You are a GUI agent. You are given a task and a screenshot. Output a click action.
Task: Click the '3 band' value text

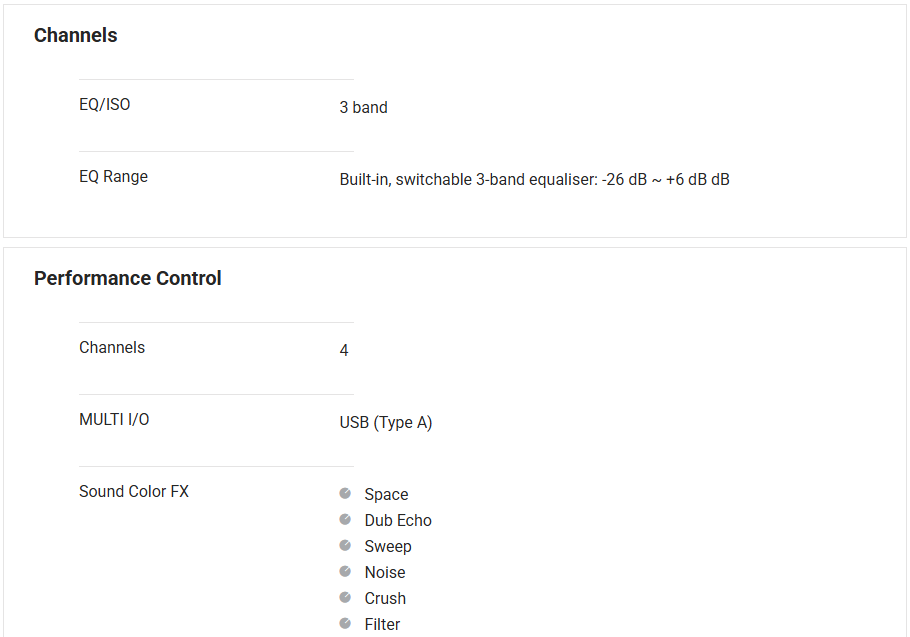364,108
